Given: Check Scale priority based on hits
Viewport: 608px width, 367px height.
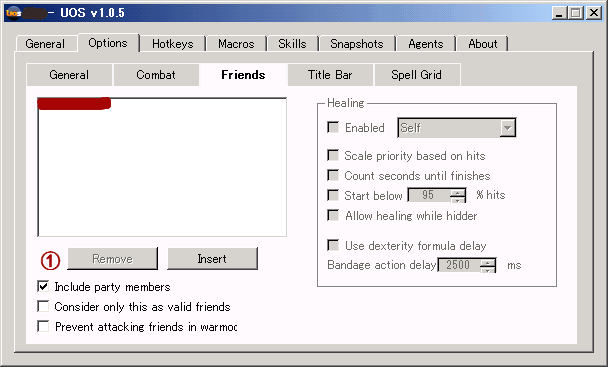Looking at the screenshot, I should pyautogui.click(x=333, y=155).
